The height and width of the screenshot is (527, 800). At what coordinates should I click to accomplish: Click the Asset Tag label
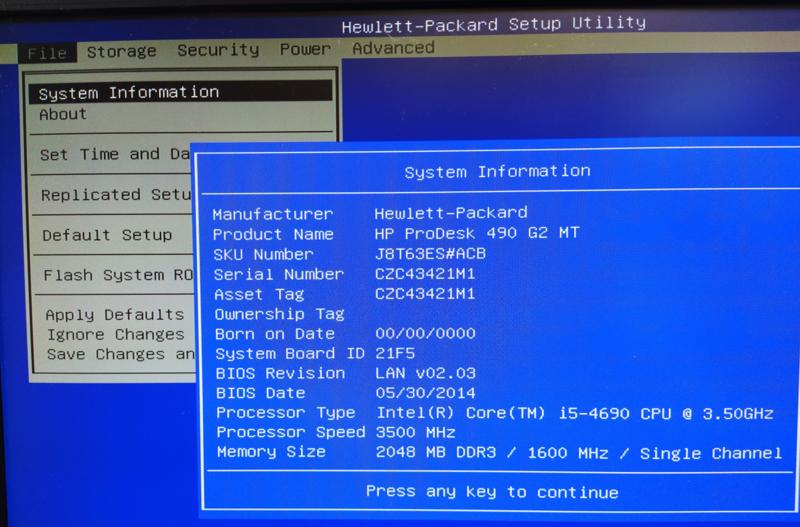(259, 294)
